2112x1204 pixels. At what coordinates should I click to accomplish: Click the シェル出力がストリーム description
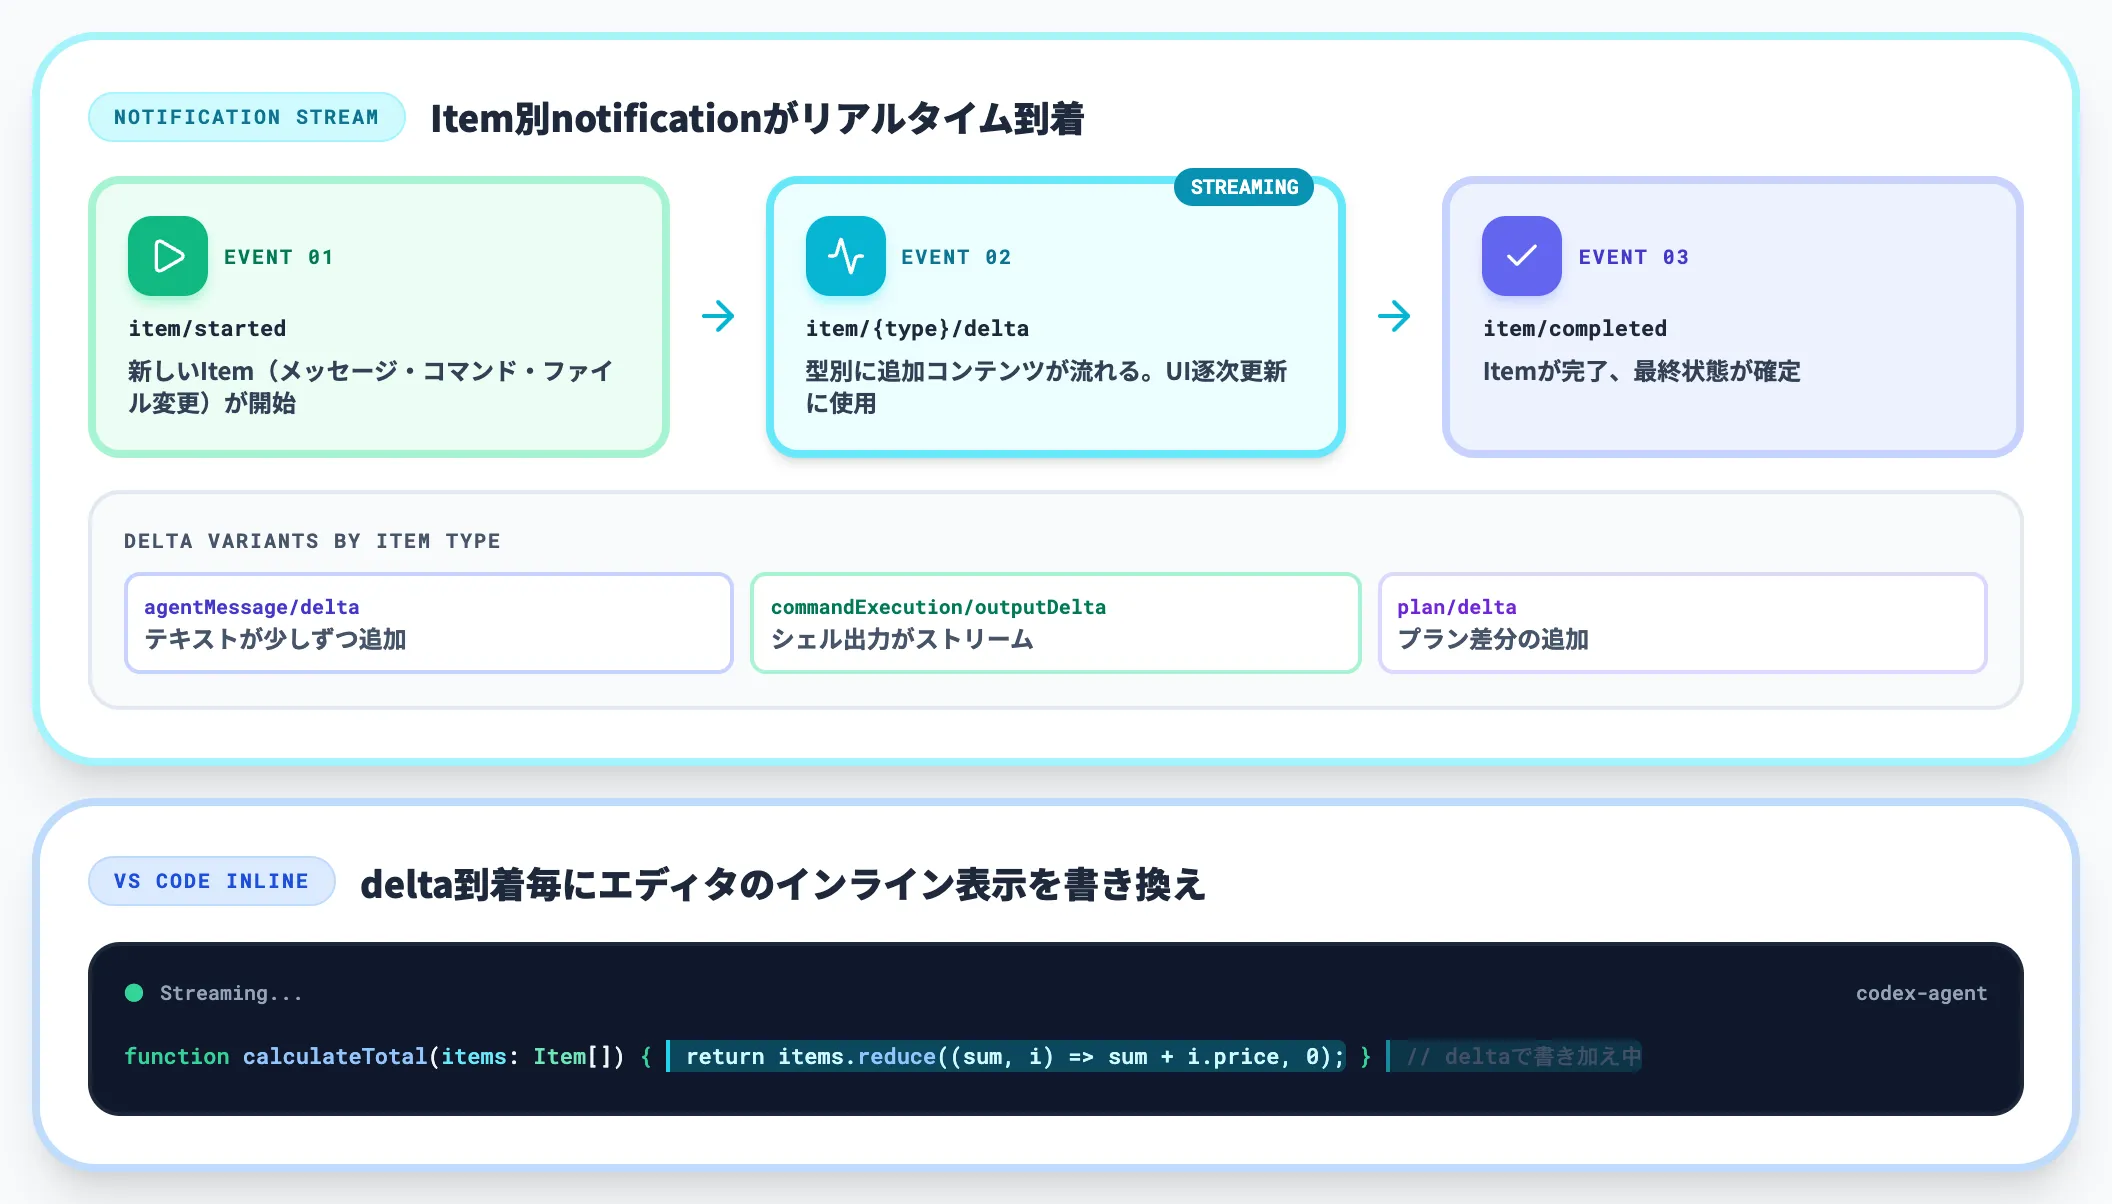point(902,639)
